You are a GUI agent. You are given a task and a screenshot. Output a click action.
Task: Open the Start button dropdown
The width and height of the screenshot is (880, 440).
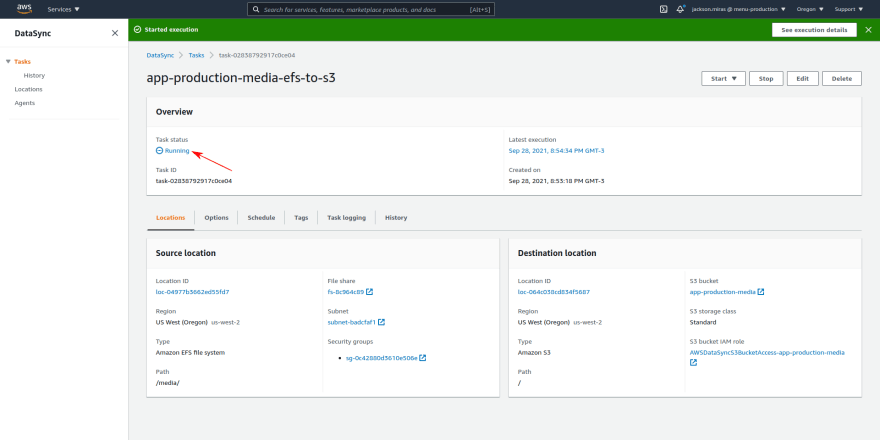pos(723,79)
